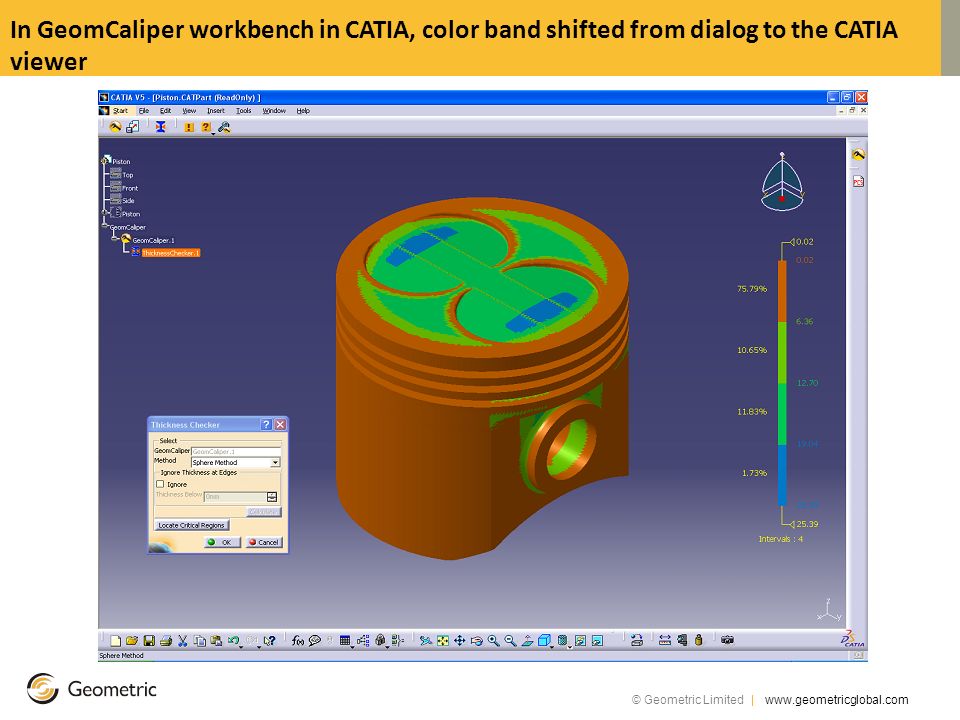Image resolution: width=960 pixels, height=720 pixels.
Task: Click the compass at top right of viewer
Action: tap(782, 181)
